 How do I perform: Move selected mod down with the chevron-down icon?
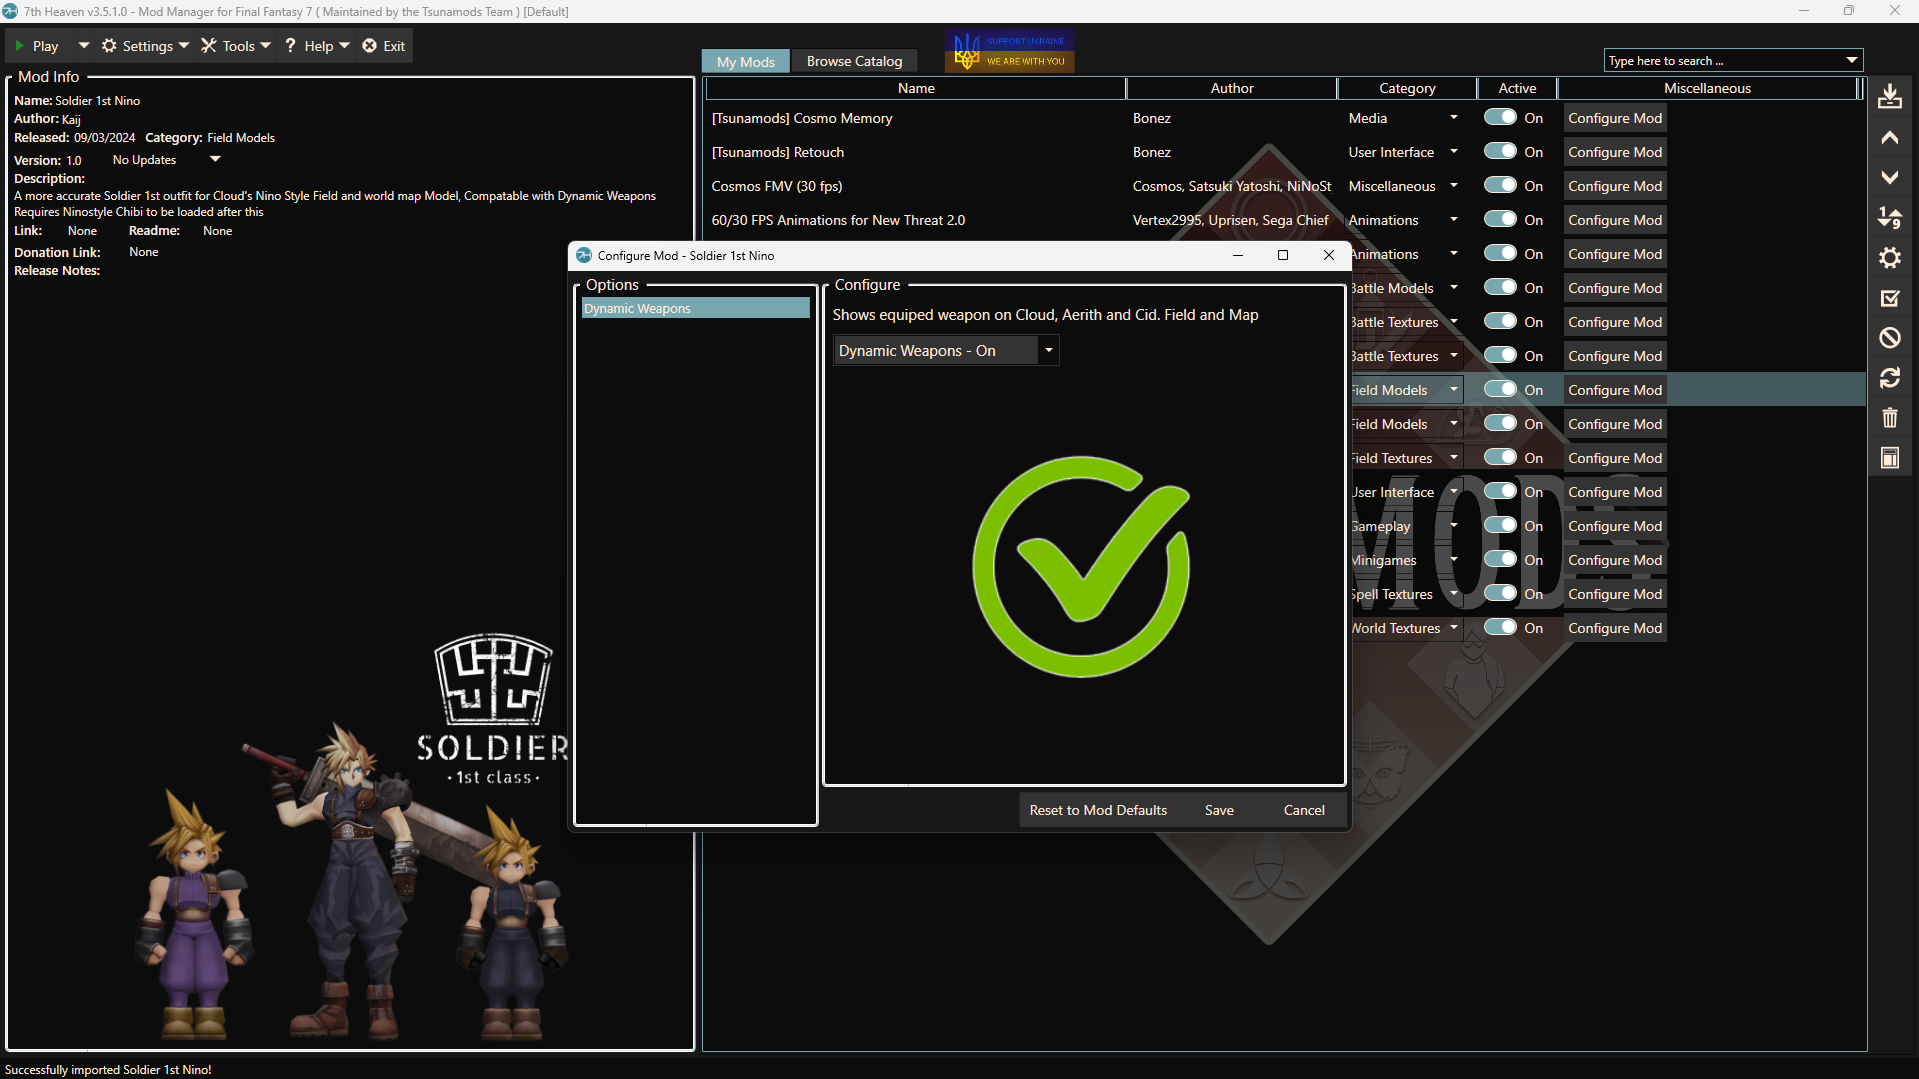pyautogui.click(x=1889, y=178)
